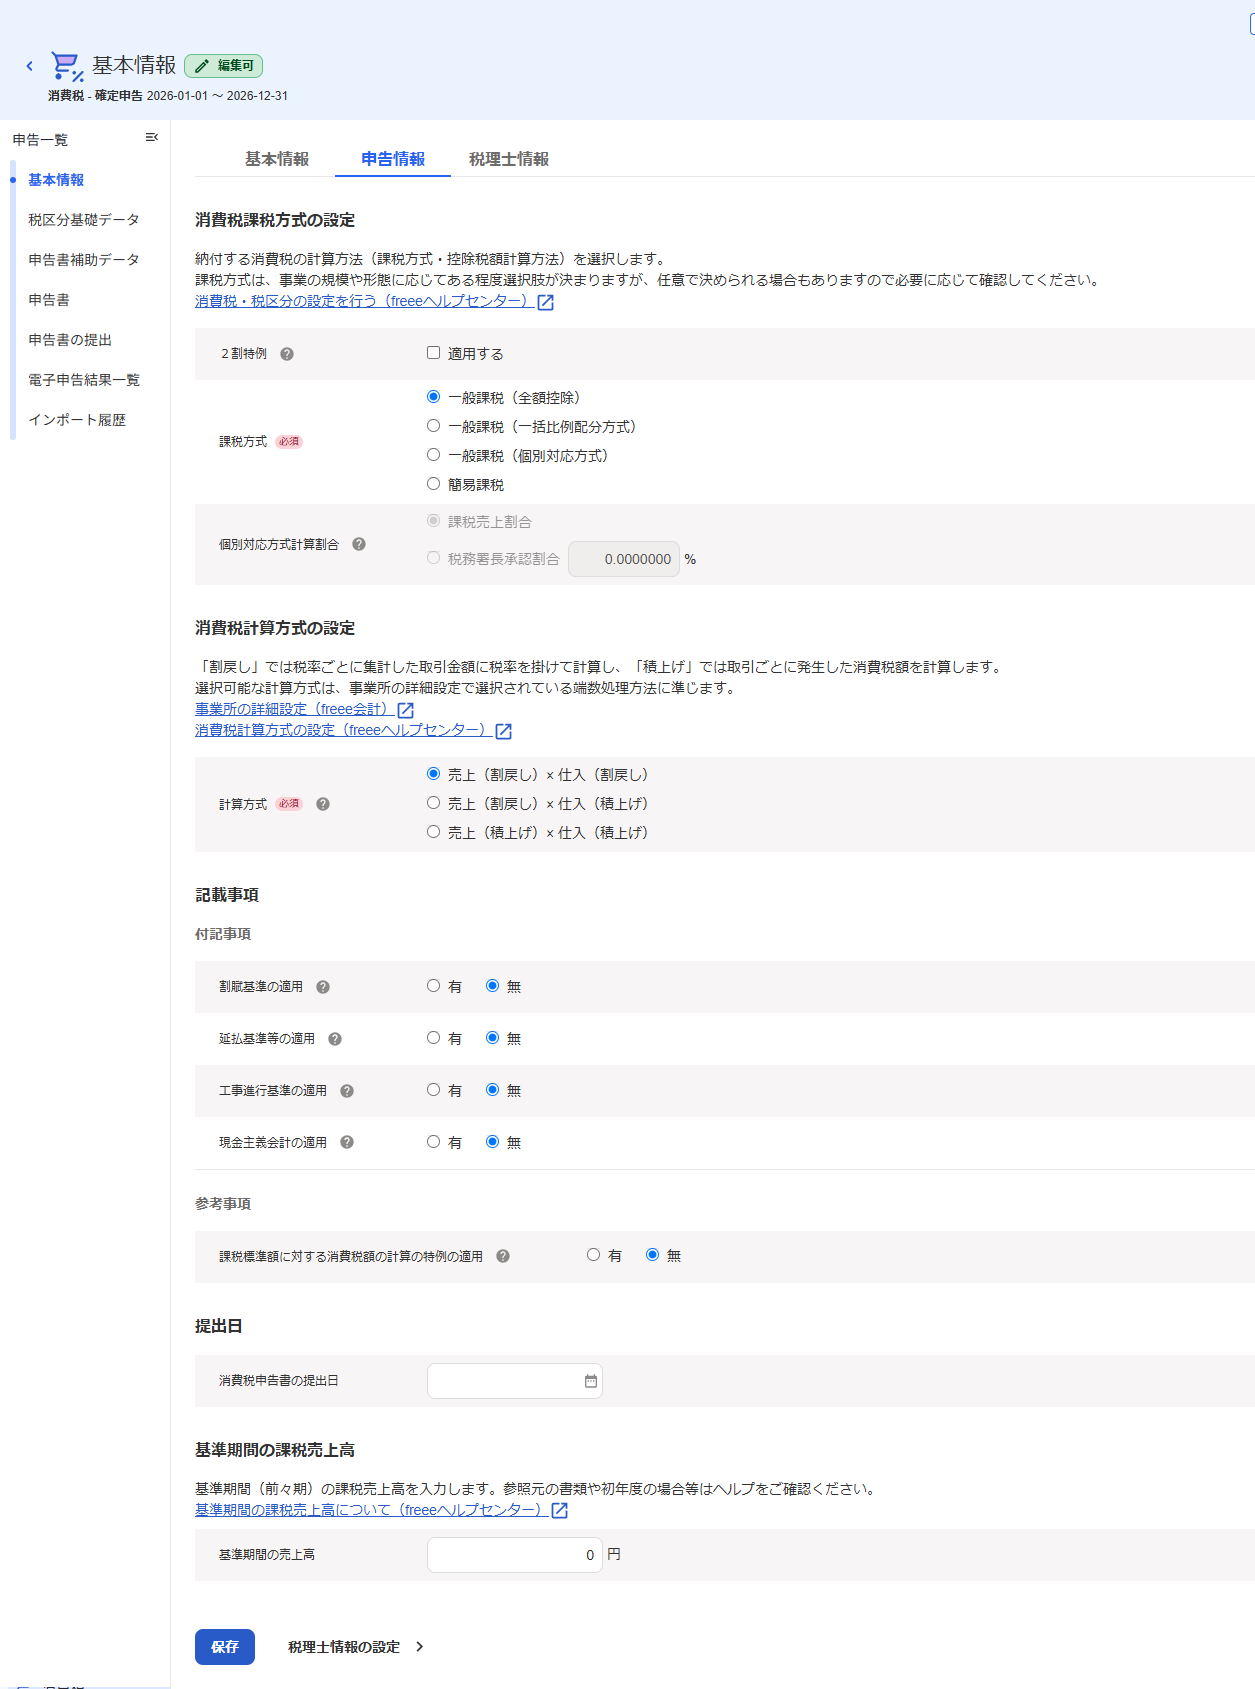Image resolution: width=1255 pixels, height=1689 pixels.
Task: Set 工事進行基準の適用 to 有
Action: [434, 1090]
